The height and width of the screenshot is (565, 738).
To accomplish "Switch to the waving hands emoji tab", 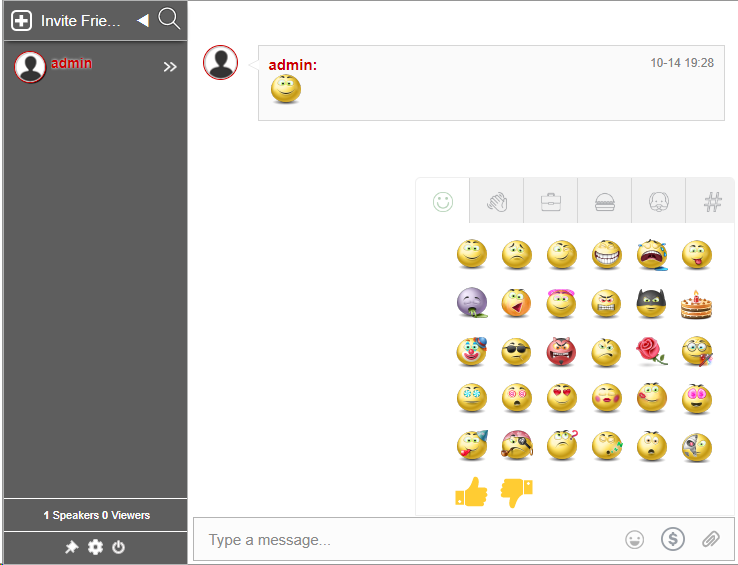I will 497,202.
